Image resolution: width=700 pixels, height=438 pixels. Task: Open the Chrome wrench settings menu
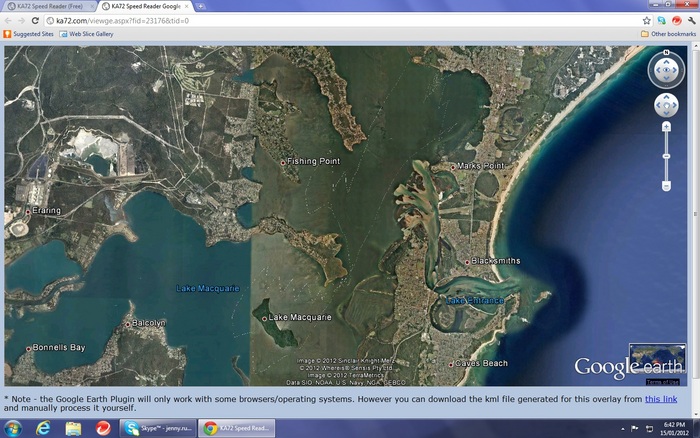point(691,20)
